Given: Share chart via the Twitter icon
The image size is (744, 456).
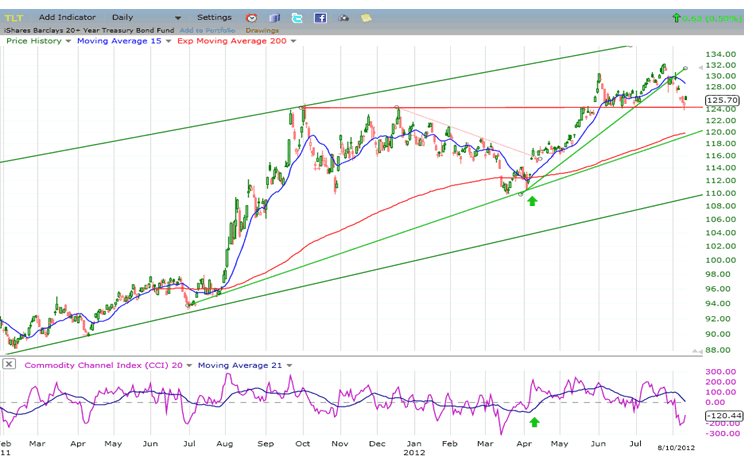Looking at the screenshot, I should point(298,18).
